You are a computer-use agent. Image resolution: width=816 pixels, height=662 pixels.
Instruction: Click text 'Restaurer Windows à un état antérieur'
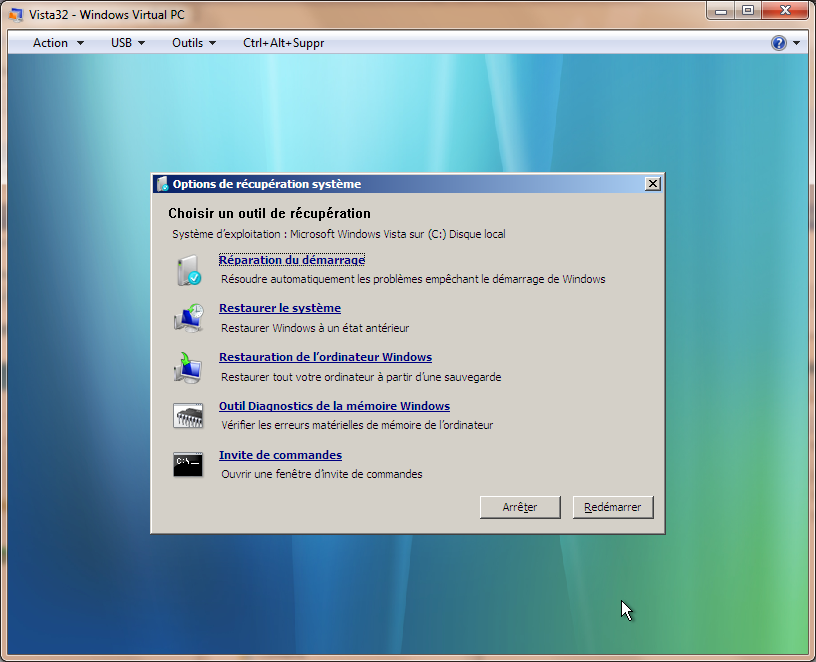coord(315,328)
